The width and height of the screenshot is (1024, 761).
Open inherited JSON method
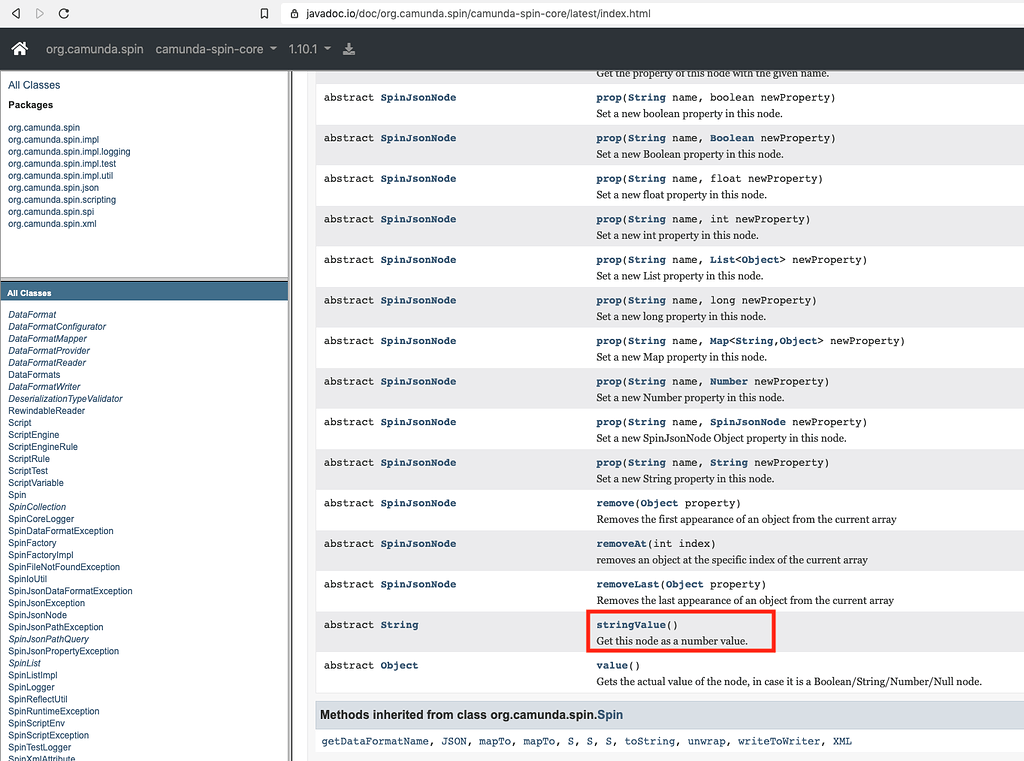click(454, 741)
